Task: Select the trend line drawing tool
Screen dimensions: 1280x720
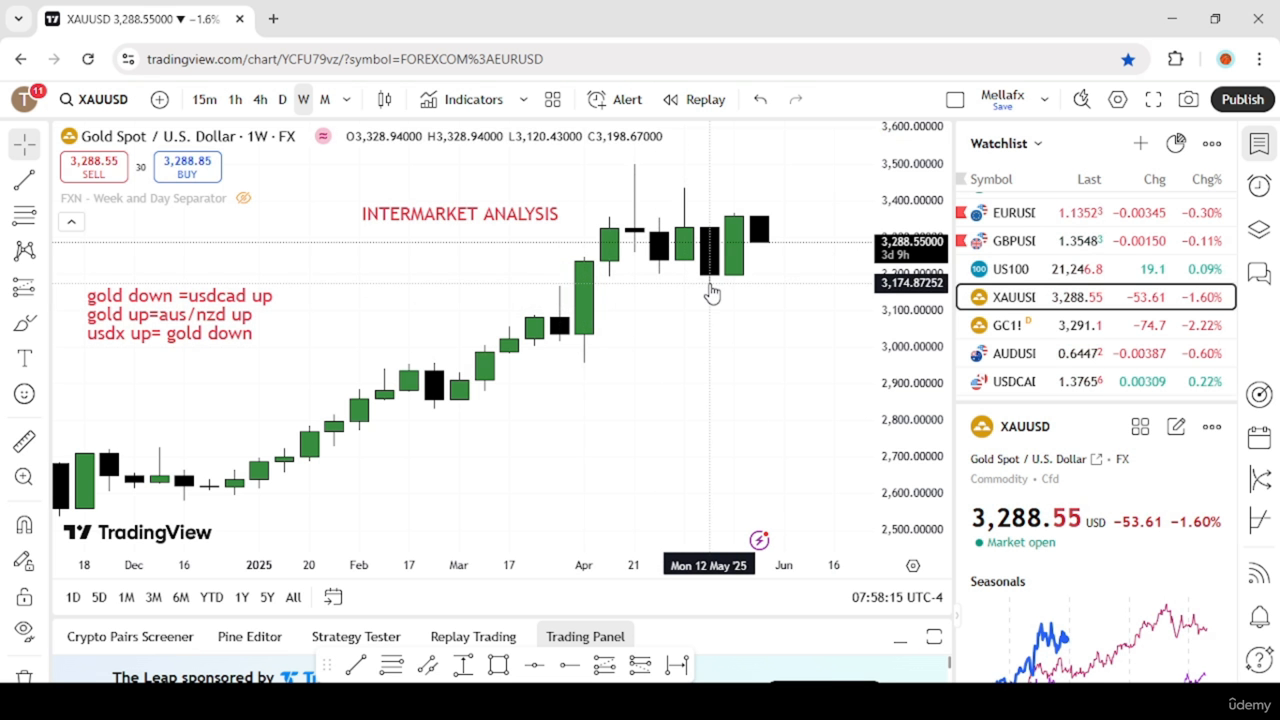Action: click(25, 180)
